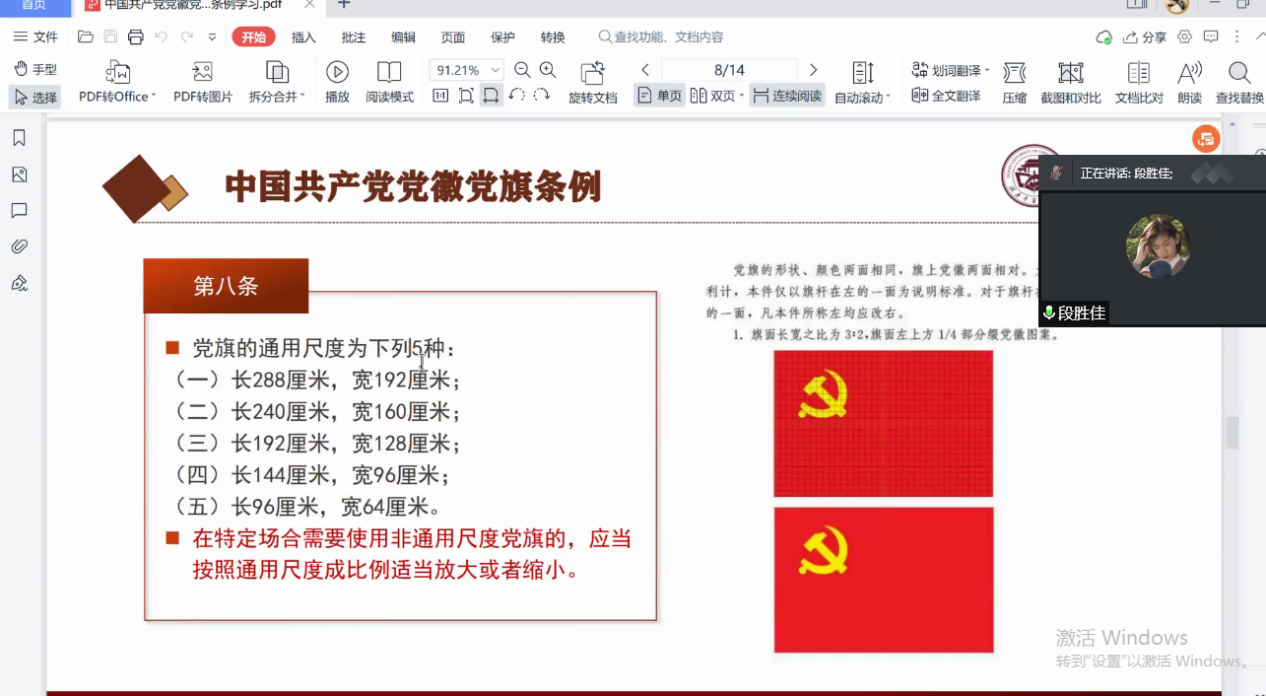Open the 91.21% zoom level dropdown

click(495, 70)
